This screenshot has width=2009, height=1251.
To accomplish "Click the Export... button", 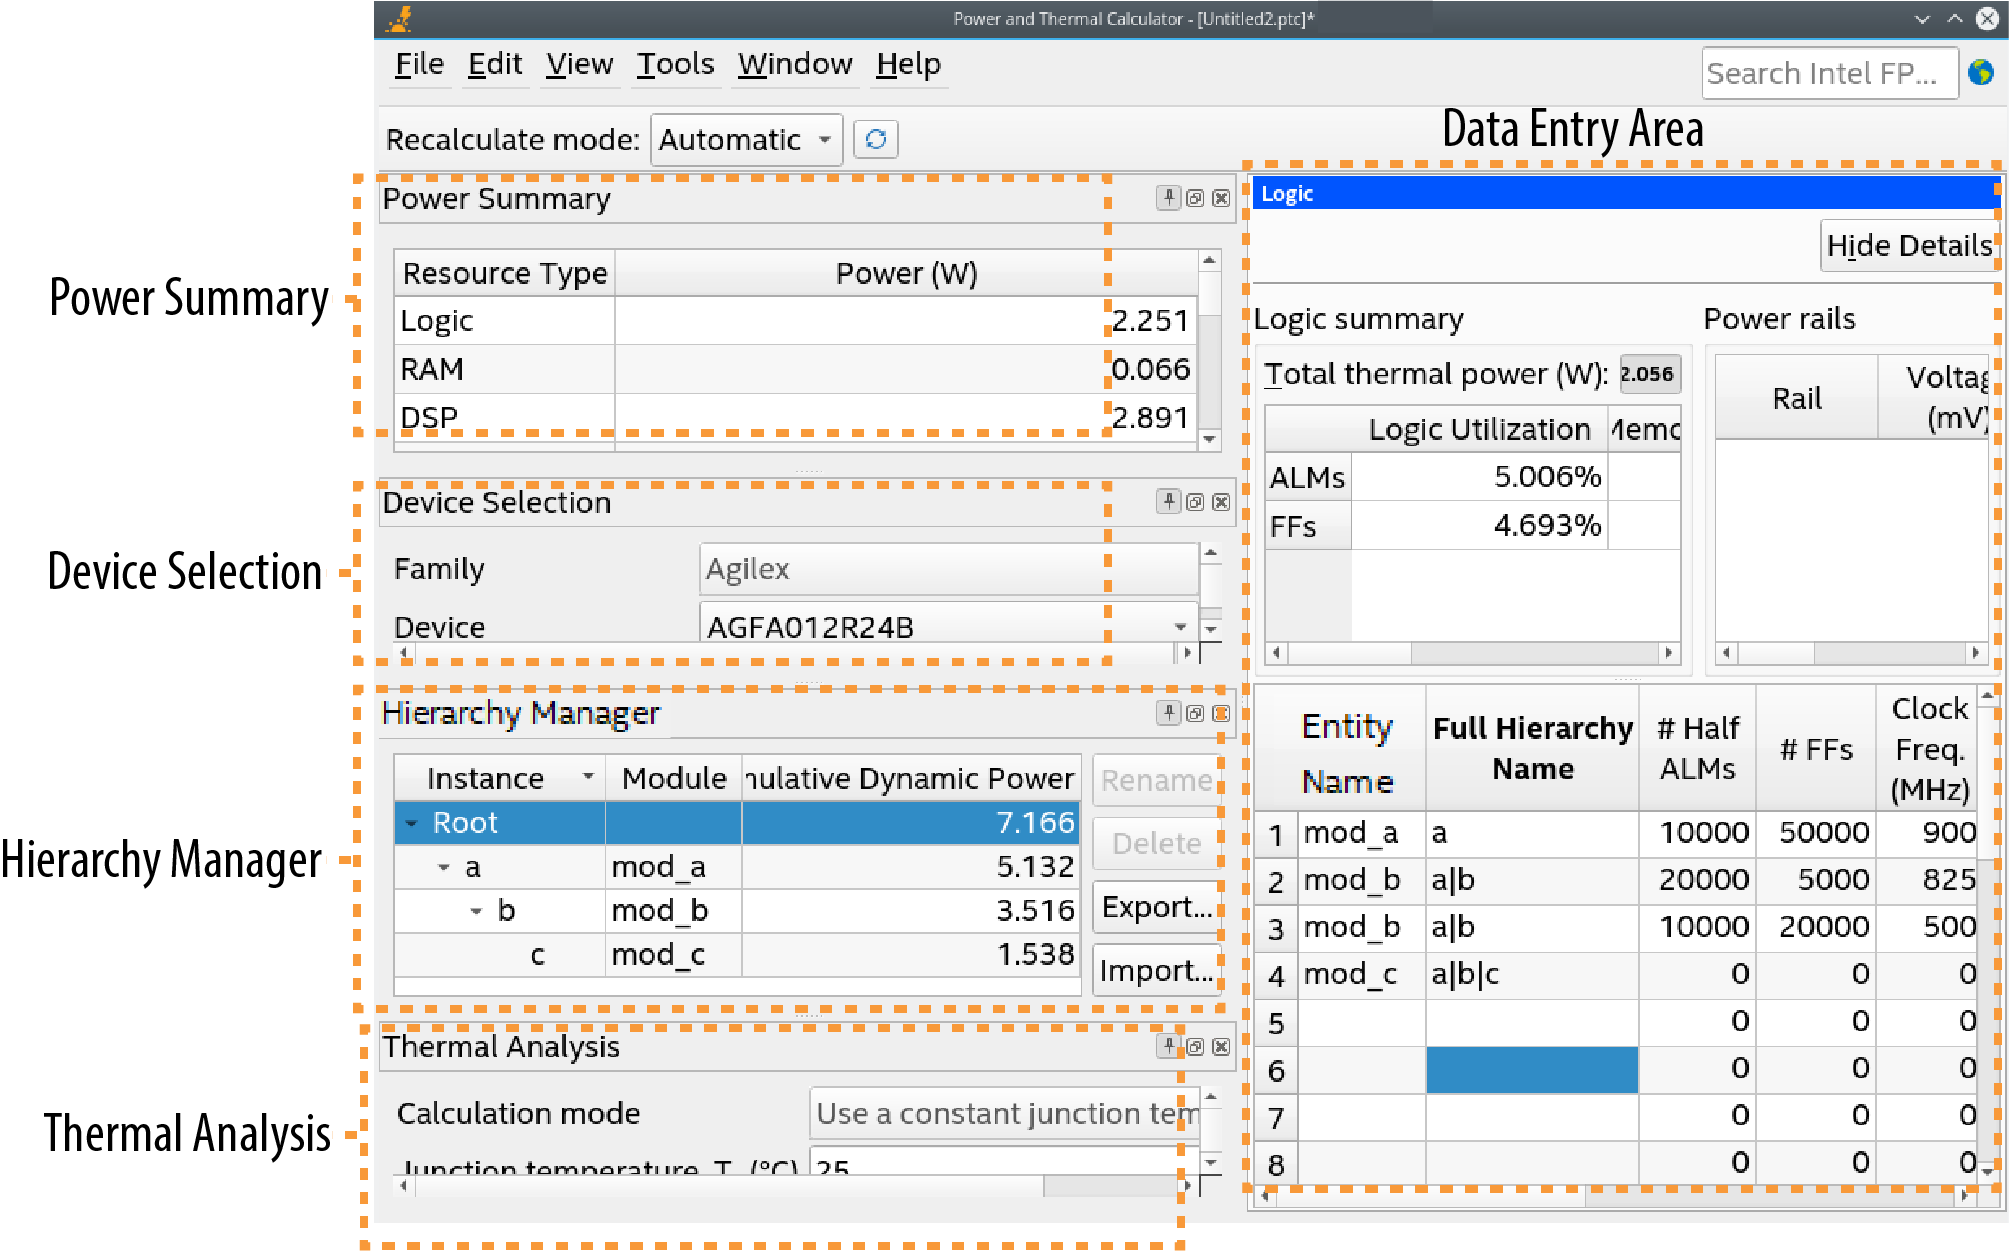I will point(1157,907).
